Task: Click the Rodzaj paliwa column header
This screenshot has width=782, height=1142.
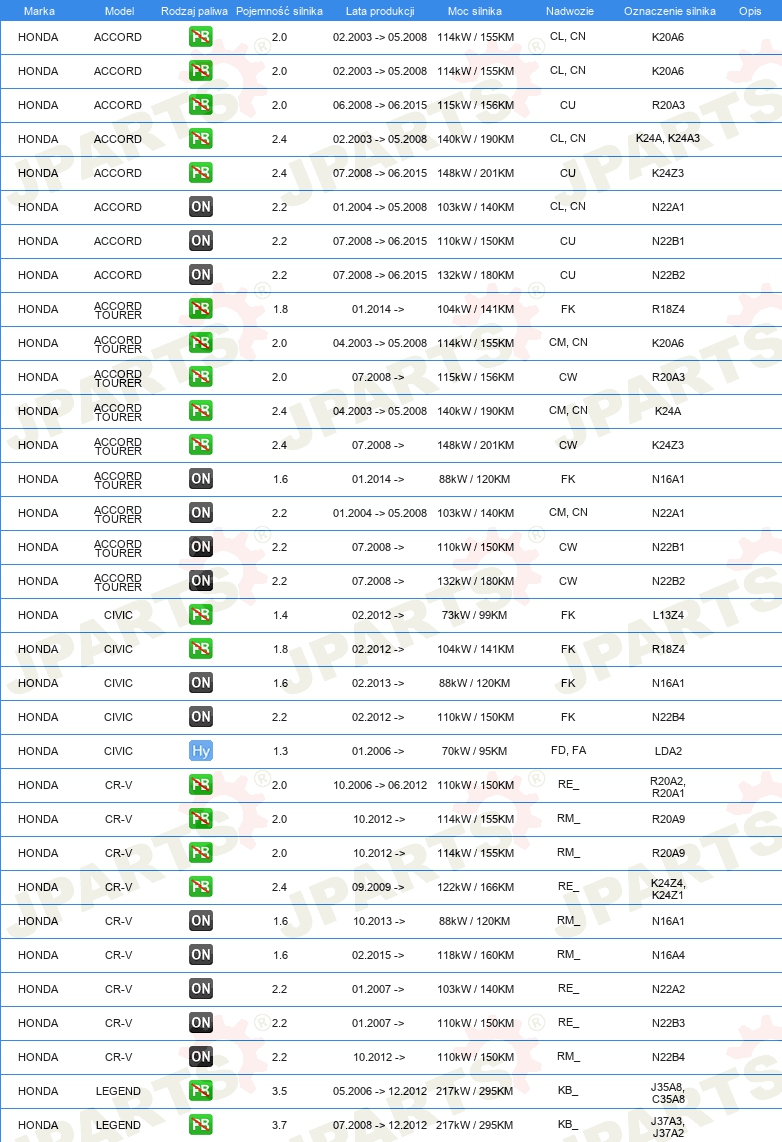Action: click(x=194, y=11)
